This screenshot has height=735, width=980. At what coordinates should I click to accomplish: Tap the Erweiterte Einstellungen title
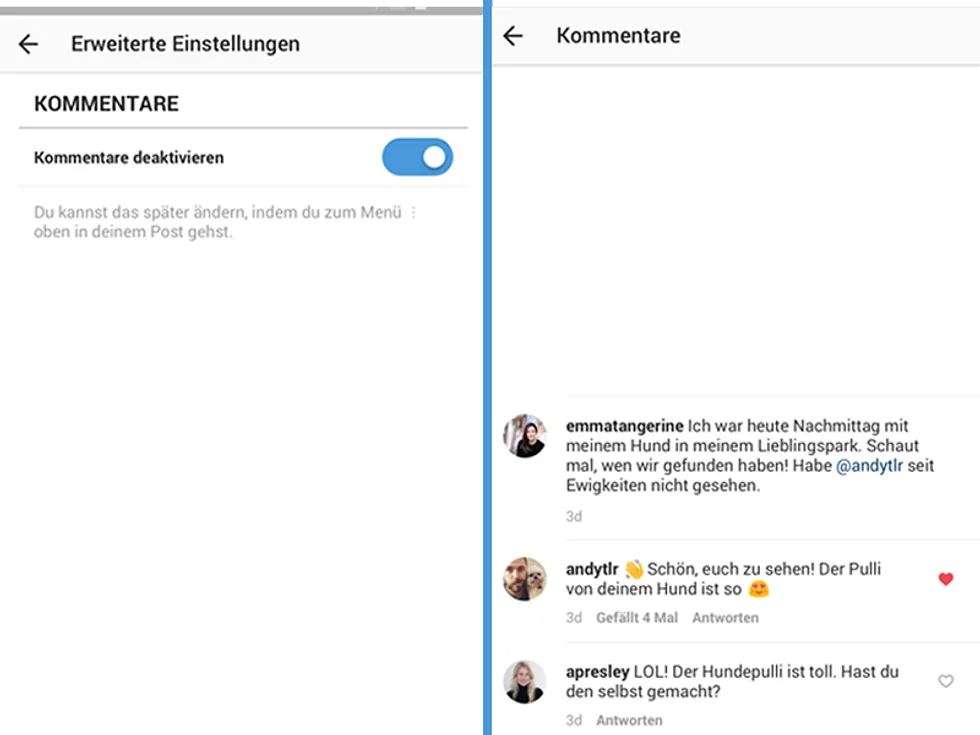[x=185, y=44]
